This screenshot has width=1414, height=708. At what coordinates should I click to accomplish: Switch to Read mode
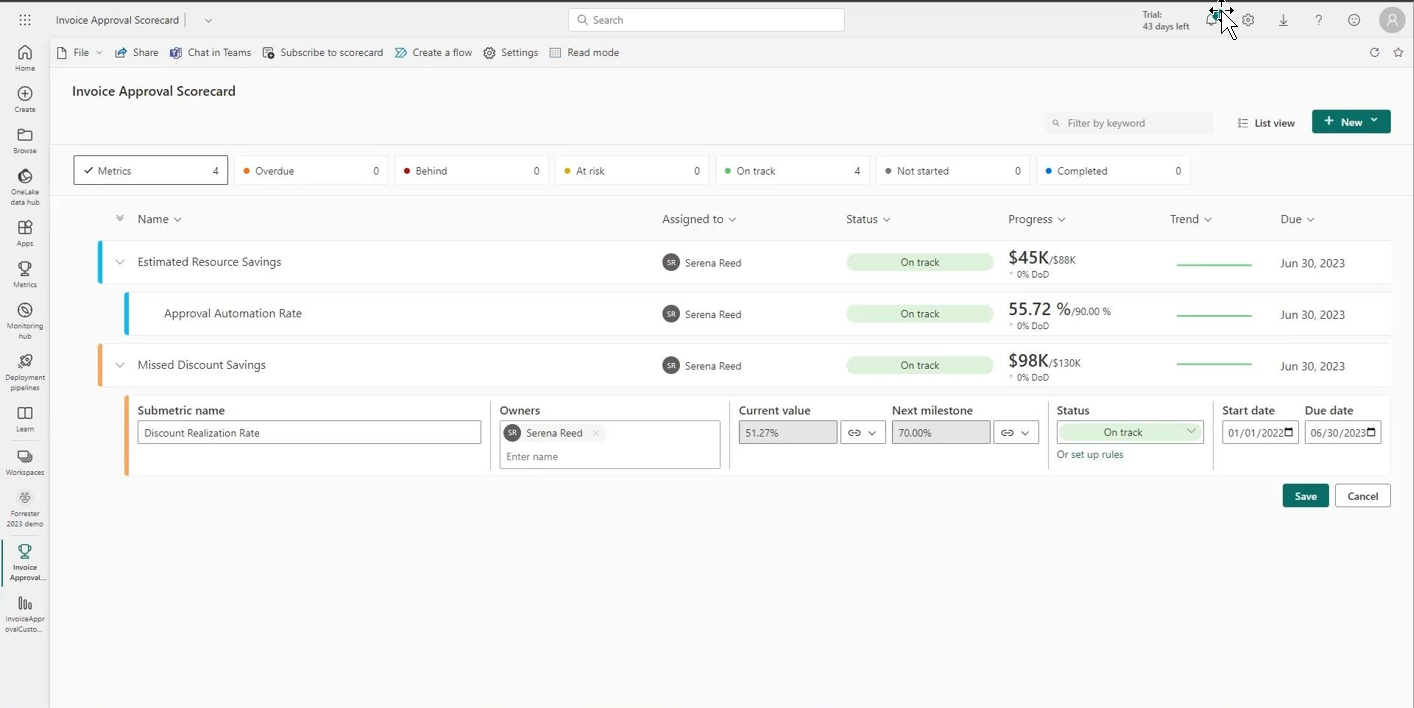584,52
